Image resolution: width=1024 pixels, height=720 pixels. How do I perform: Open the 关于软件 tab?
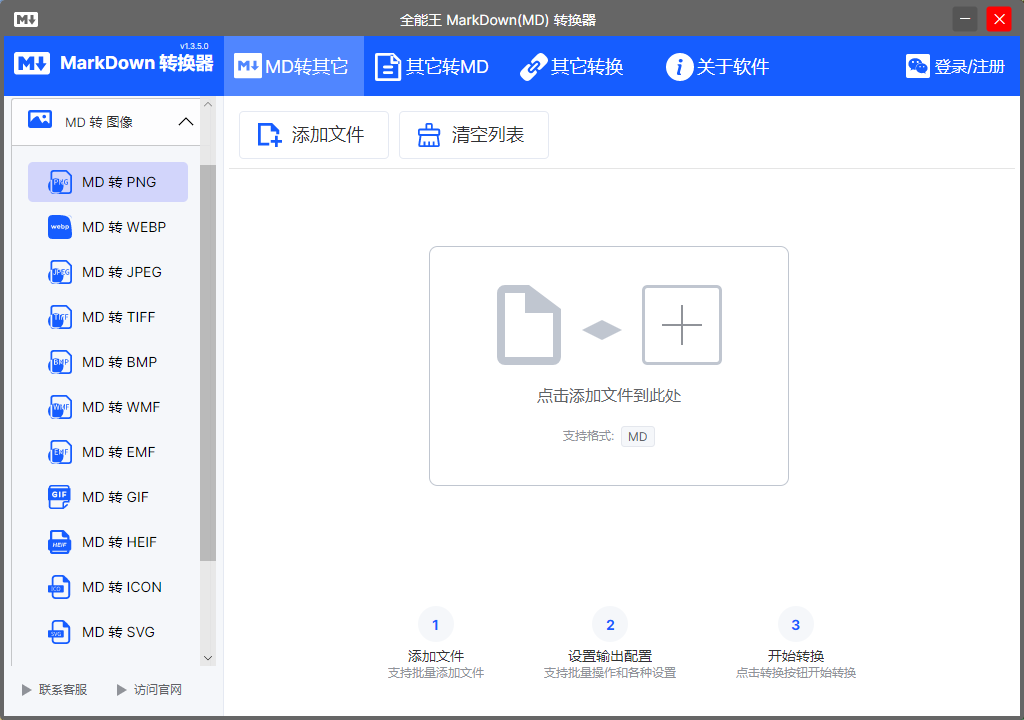pos(718,66)
